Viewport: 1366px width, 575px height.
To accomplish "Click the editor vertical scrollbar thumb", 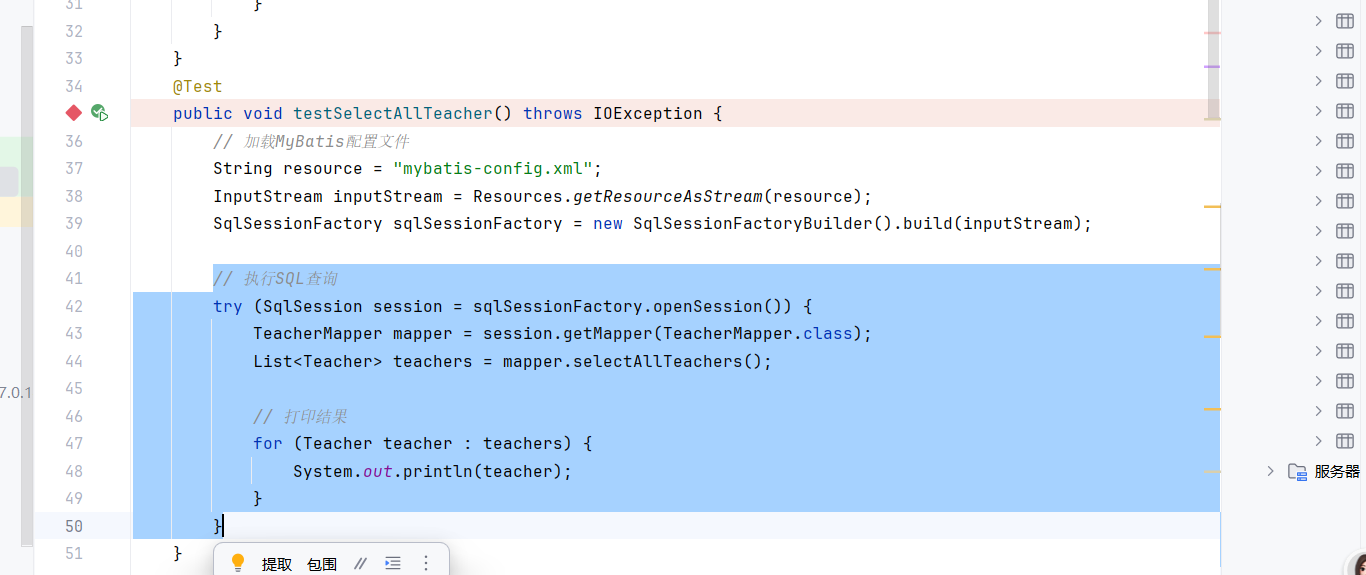I will [x=1213, y=60].
